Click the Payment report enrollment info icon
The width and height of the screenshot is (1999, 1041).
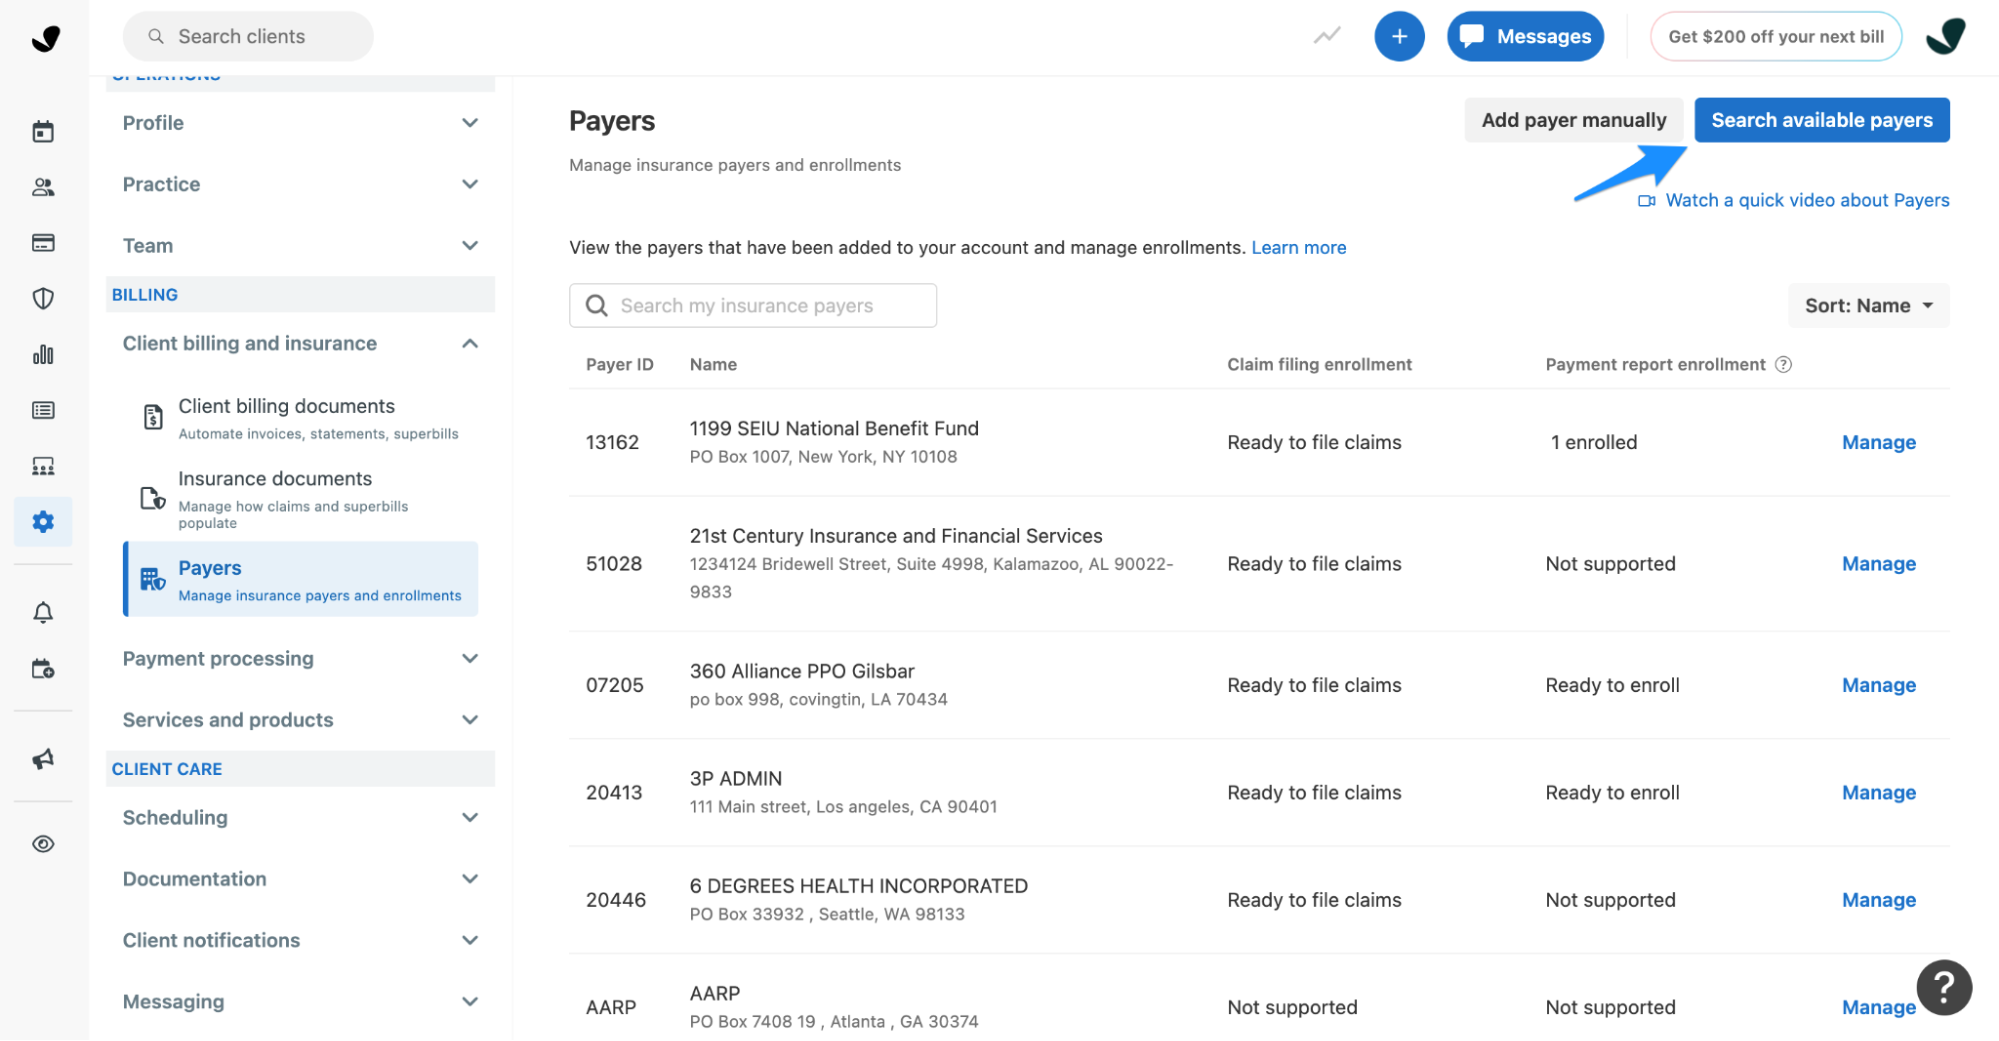coord(1783,365)
